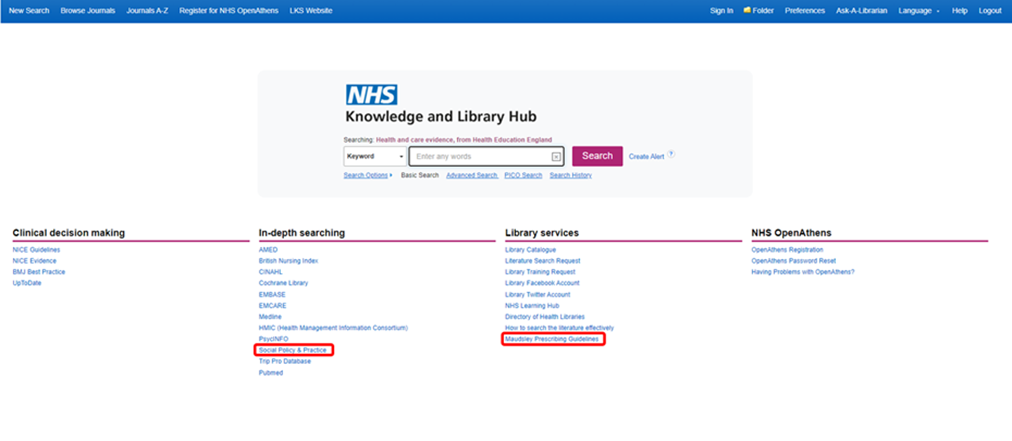1012x441 pixels.
Task: Expand Search Options
Action: 368,175
